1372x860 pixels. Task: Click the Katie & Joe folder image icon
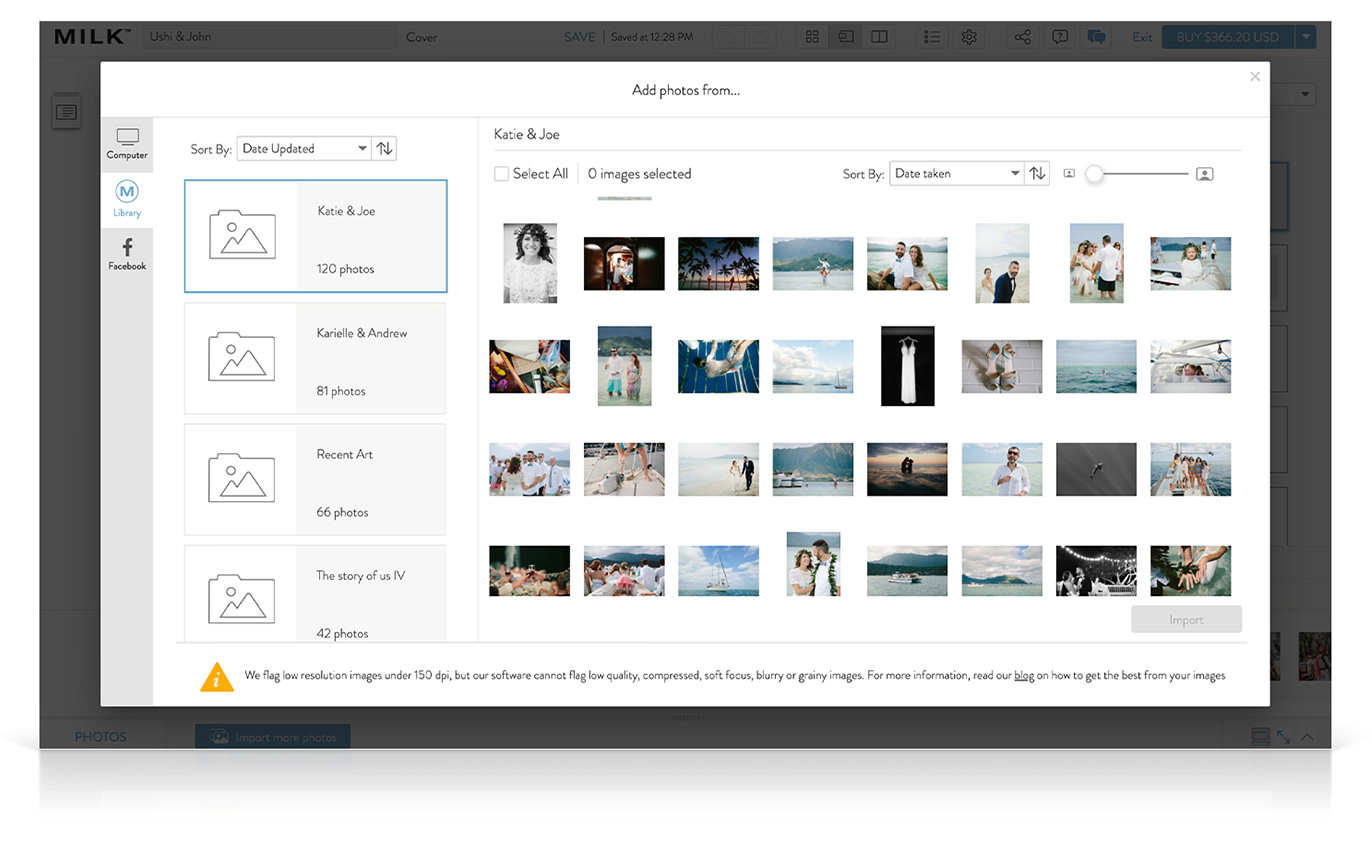(242, 234)
